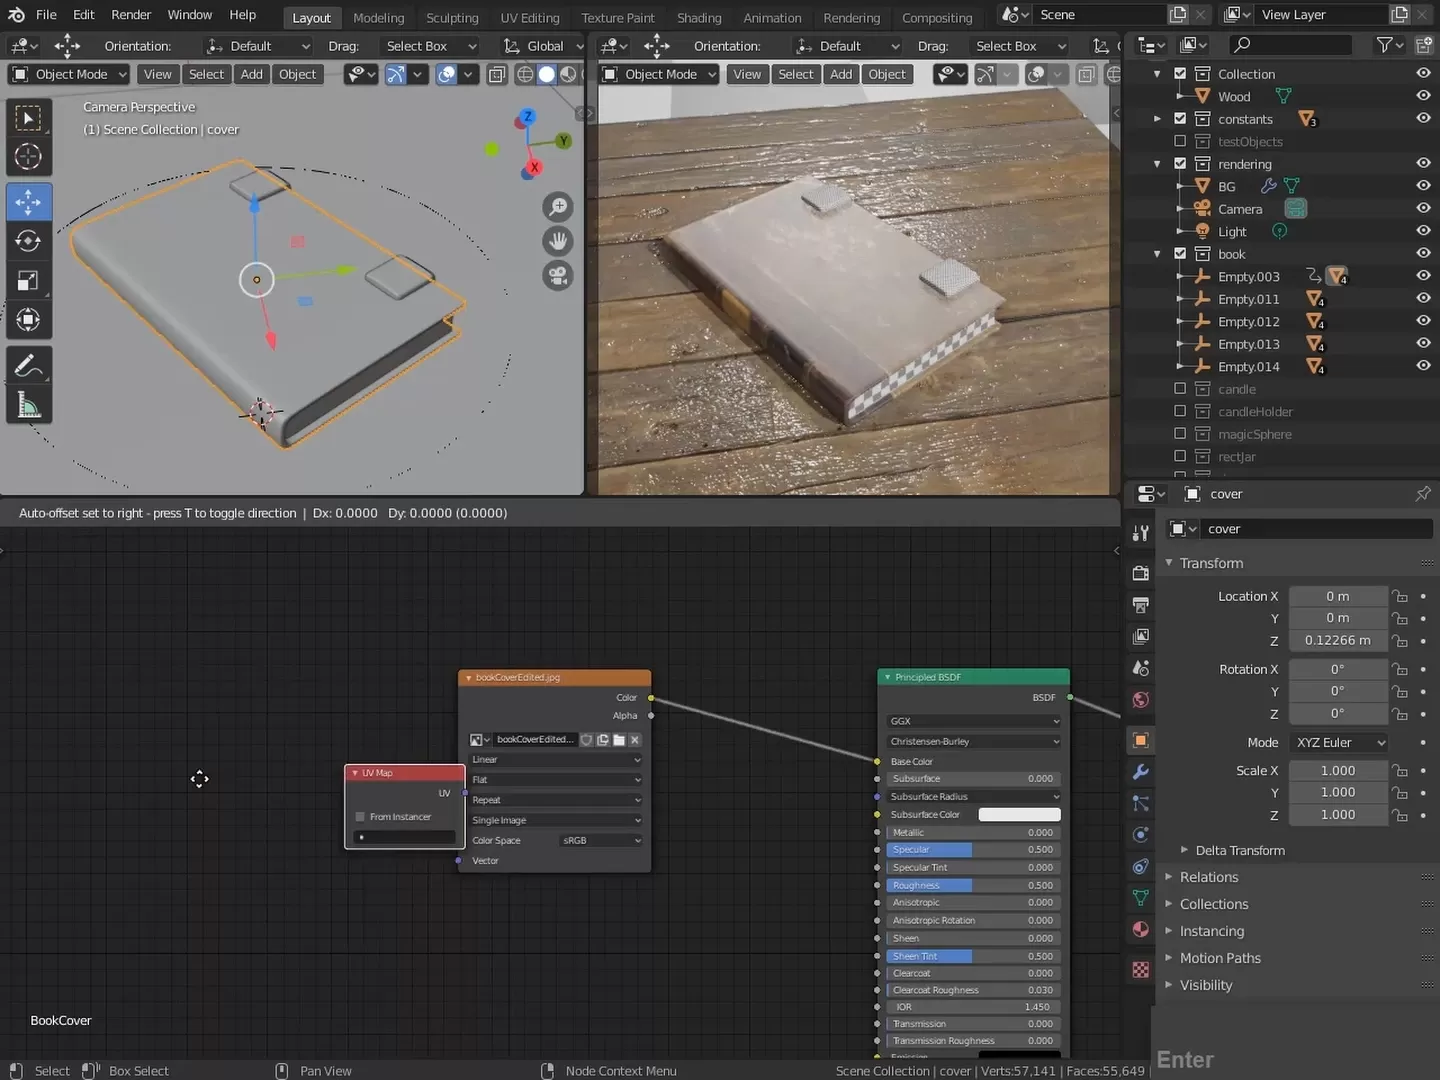Collapse the book collection in the outliner
1440x1080 pixels.
tap(1157, 254)
